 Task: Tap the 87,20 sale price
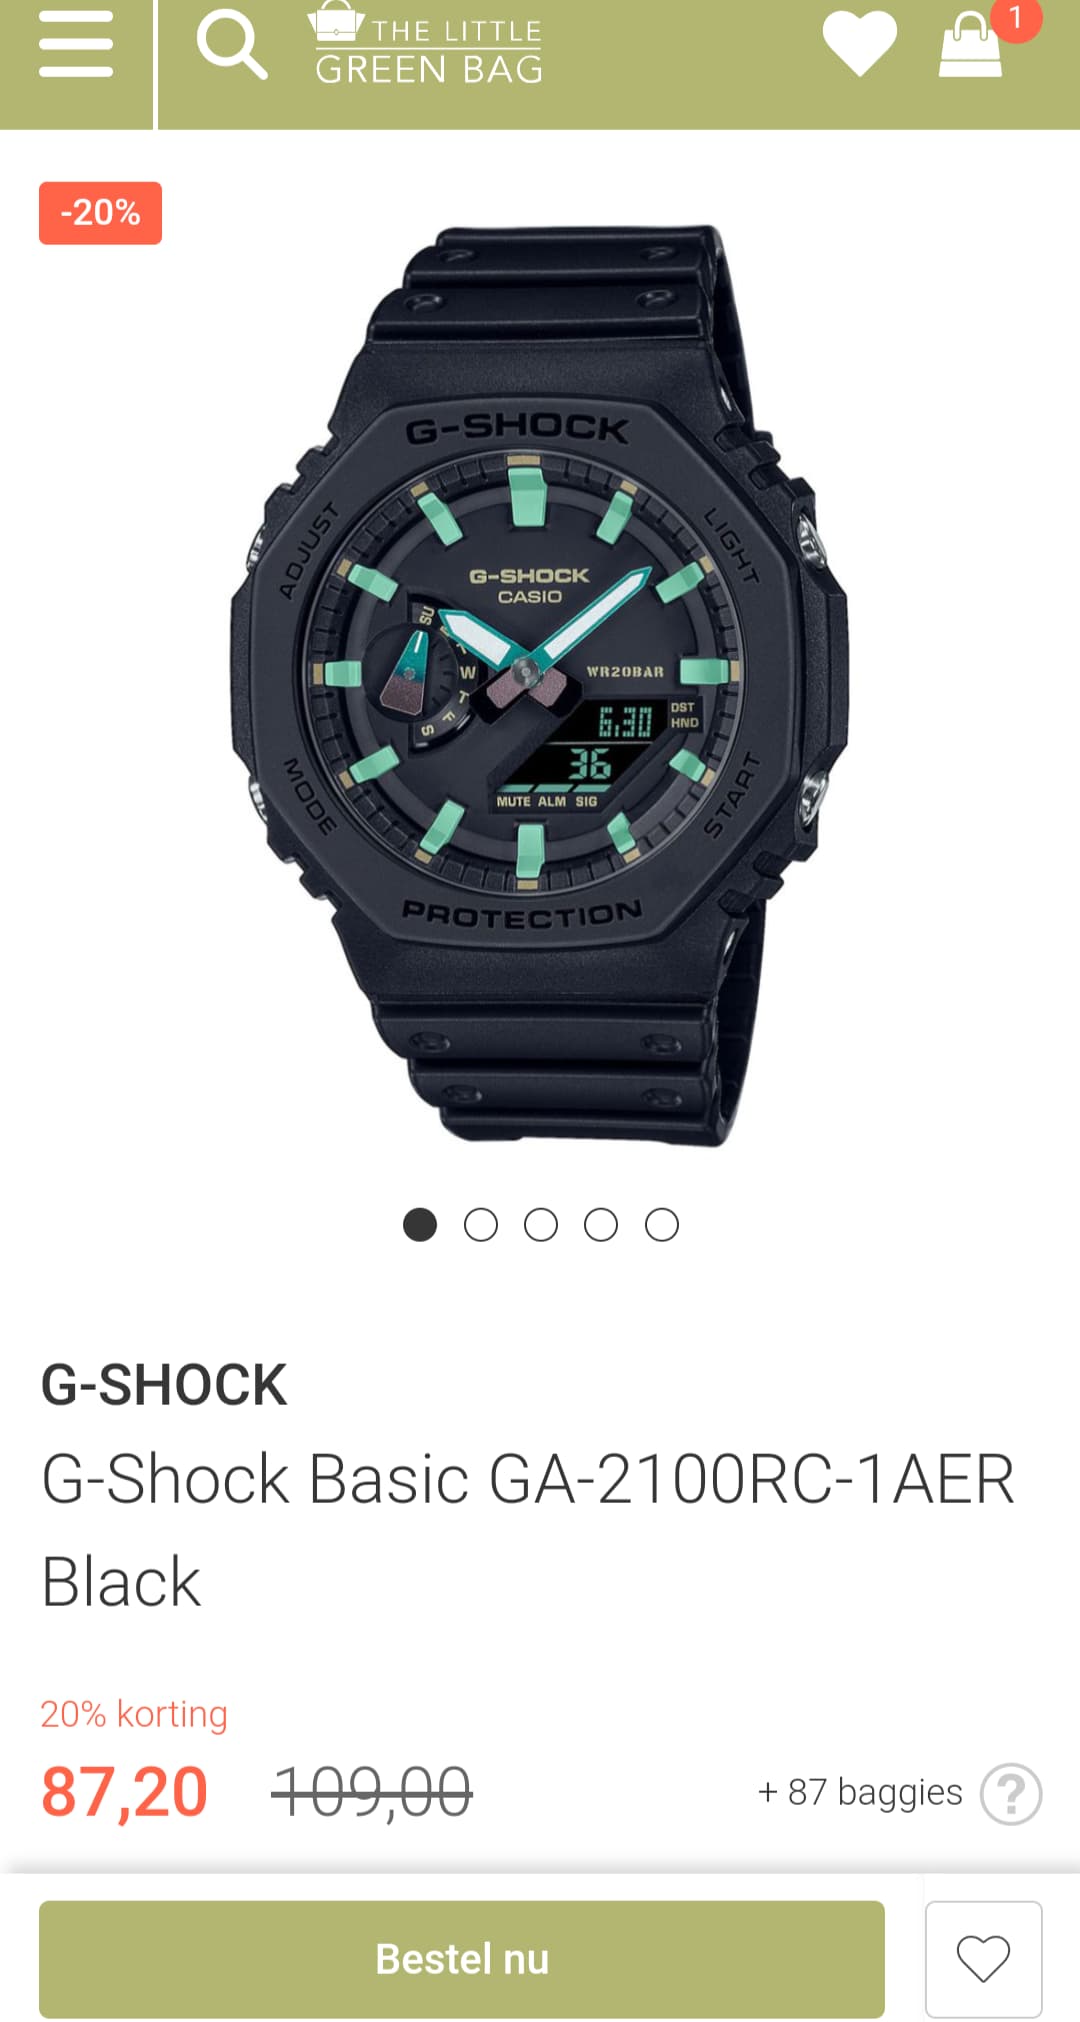124,1792
